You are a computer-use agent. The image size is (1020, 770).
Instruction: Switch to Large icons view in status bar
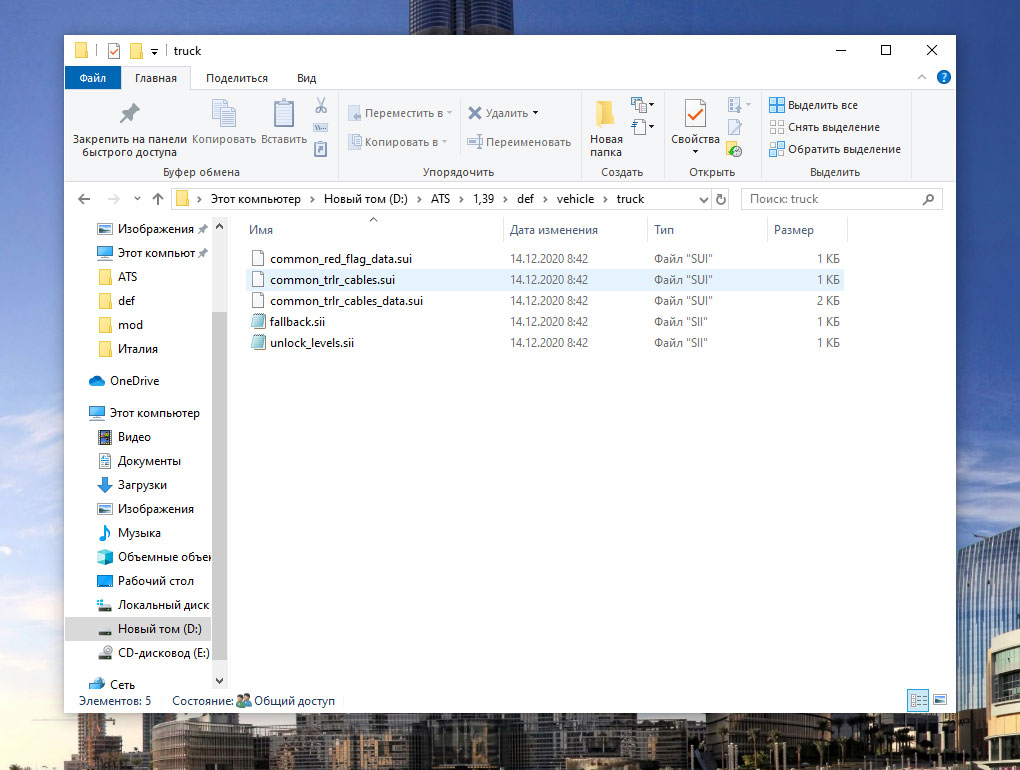(x=940, y=700)
